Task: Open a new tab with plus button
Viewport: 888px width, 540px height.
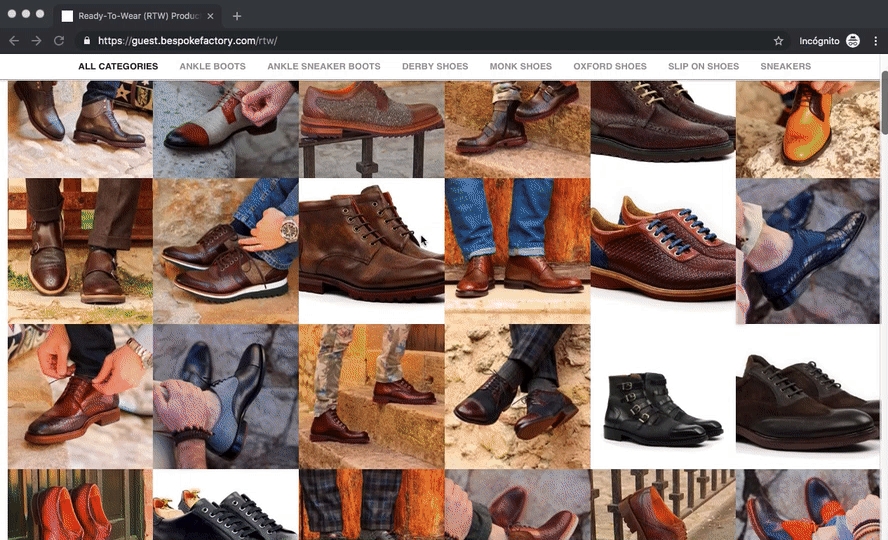Action: [x=237, y=16]
